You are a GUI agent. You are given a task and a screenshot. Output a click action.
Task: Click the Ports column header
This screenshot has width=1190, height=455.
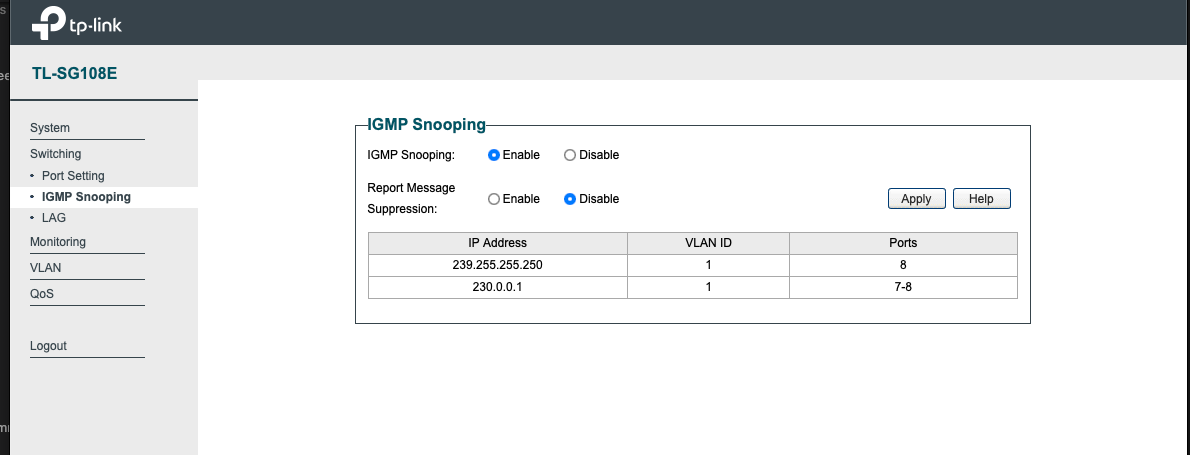(903, 243)
